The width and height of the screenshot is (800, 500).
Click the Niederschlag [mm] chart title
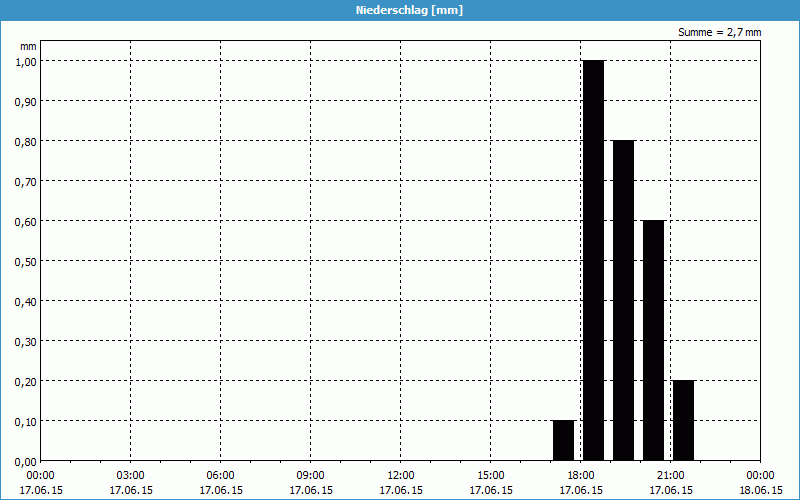[x=400, y=10]
